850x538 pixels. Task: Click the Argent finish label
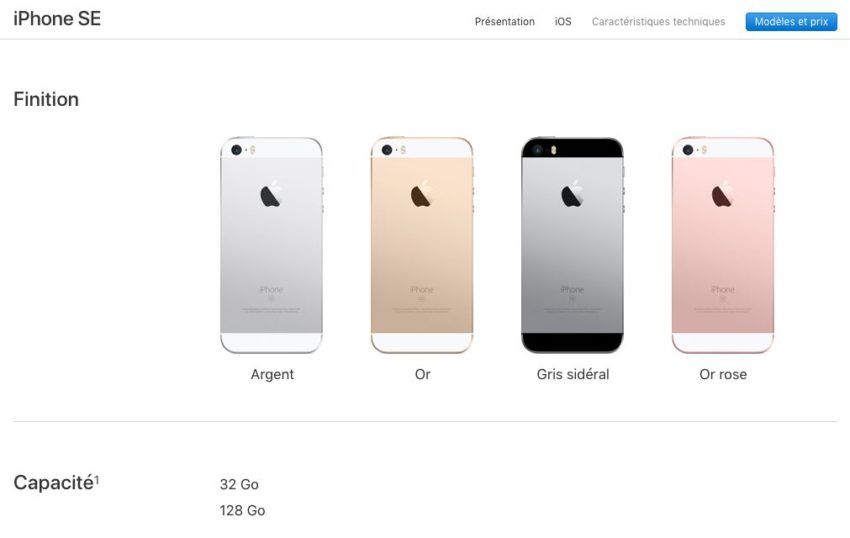tap(272, 374)
